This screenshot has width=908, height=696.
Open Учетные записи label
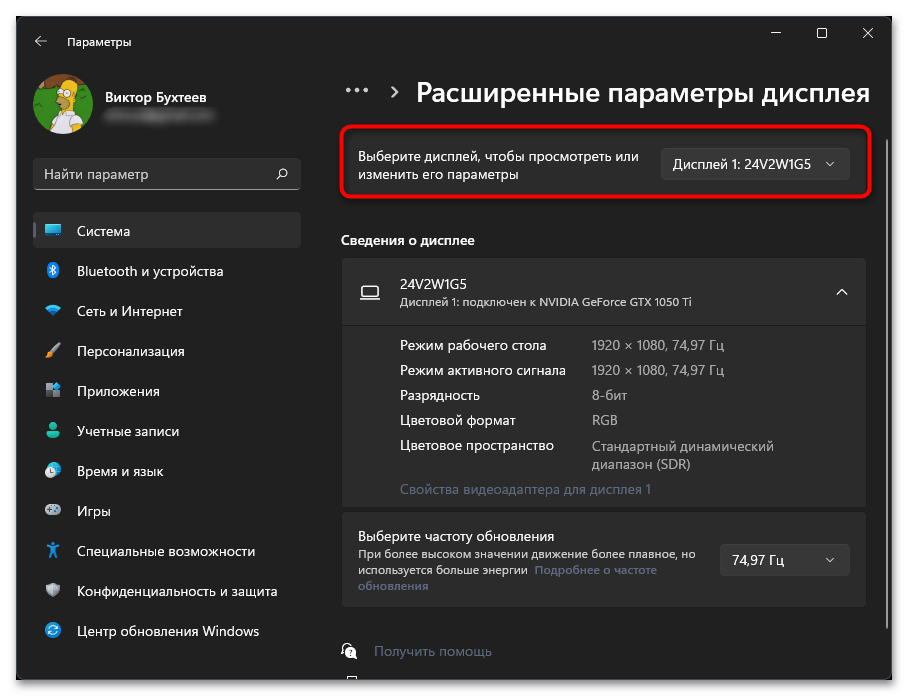click(x=128, y=431)
